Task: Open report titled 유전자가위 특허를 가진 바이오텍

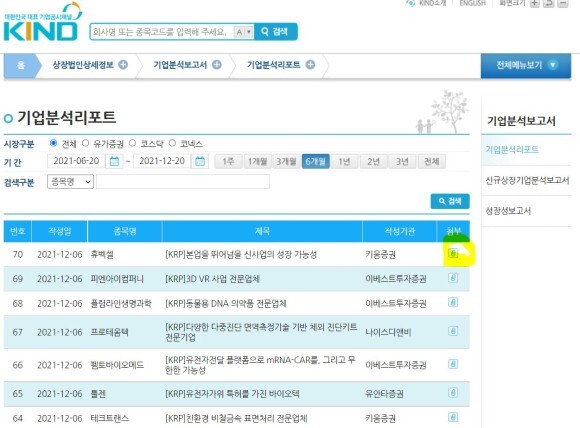Action: point(232,394)
